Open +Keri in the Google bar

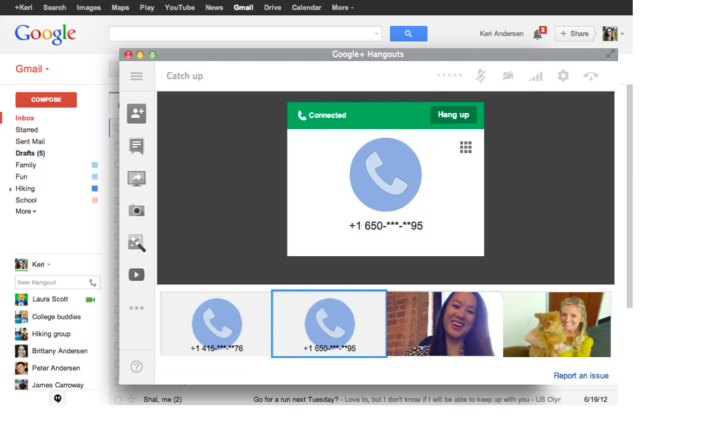(23, 8)
